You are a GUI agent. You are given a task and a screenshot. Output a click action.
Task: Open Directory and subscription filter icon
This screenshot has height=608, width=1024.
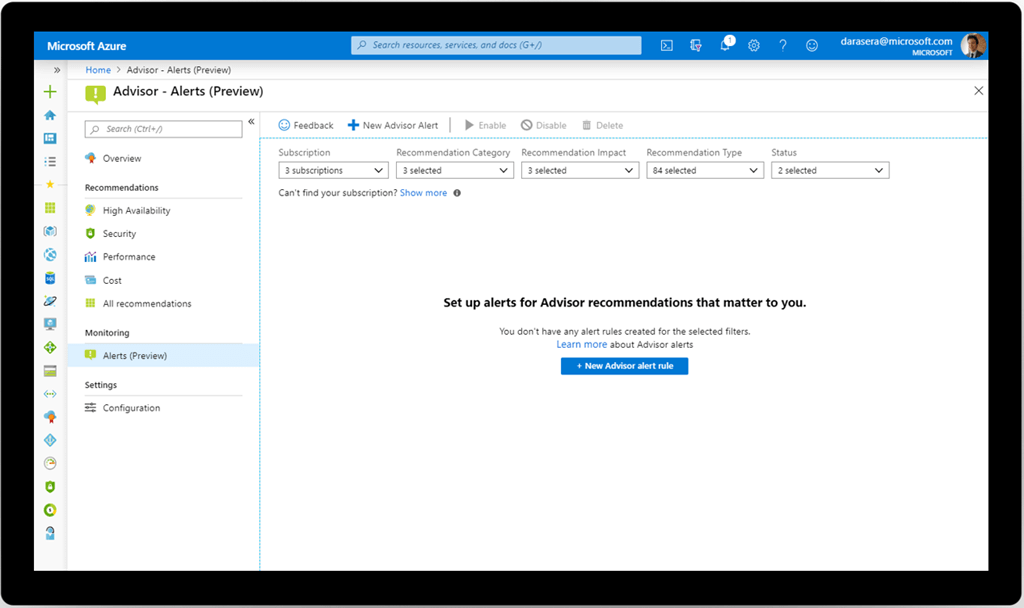coord(696,45)
